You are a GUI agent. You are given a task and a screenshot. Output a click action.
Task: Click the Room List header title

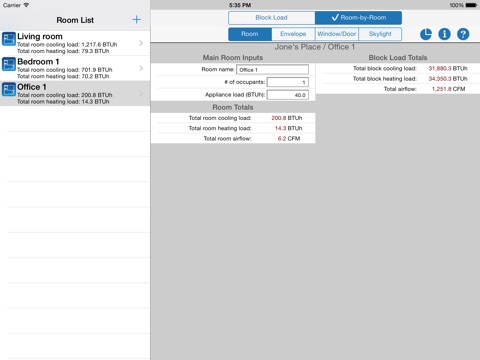pos(75,20)
